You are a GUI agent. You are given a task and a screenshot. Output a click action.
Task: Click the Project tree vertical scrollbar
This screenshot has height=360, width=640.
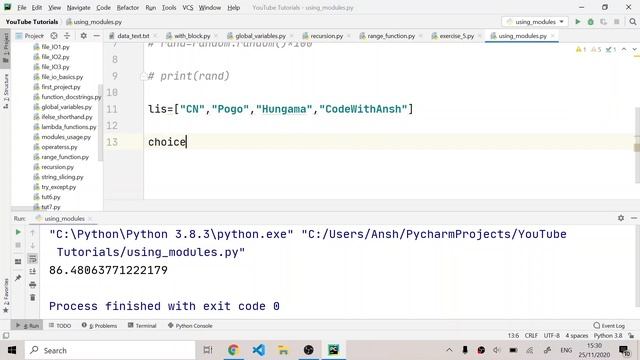click(x=100, y=122)
